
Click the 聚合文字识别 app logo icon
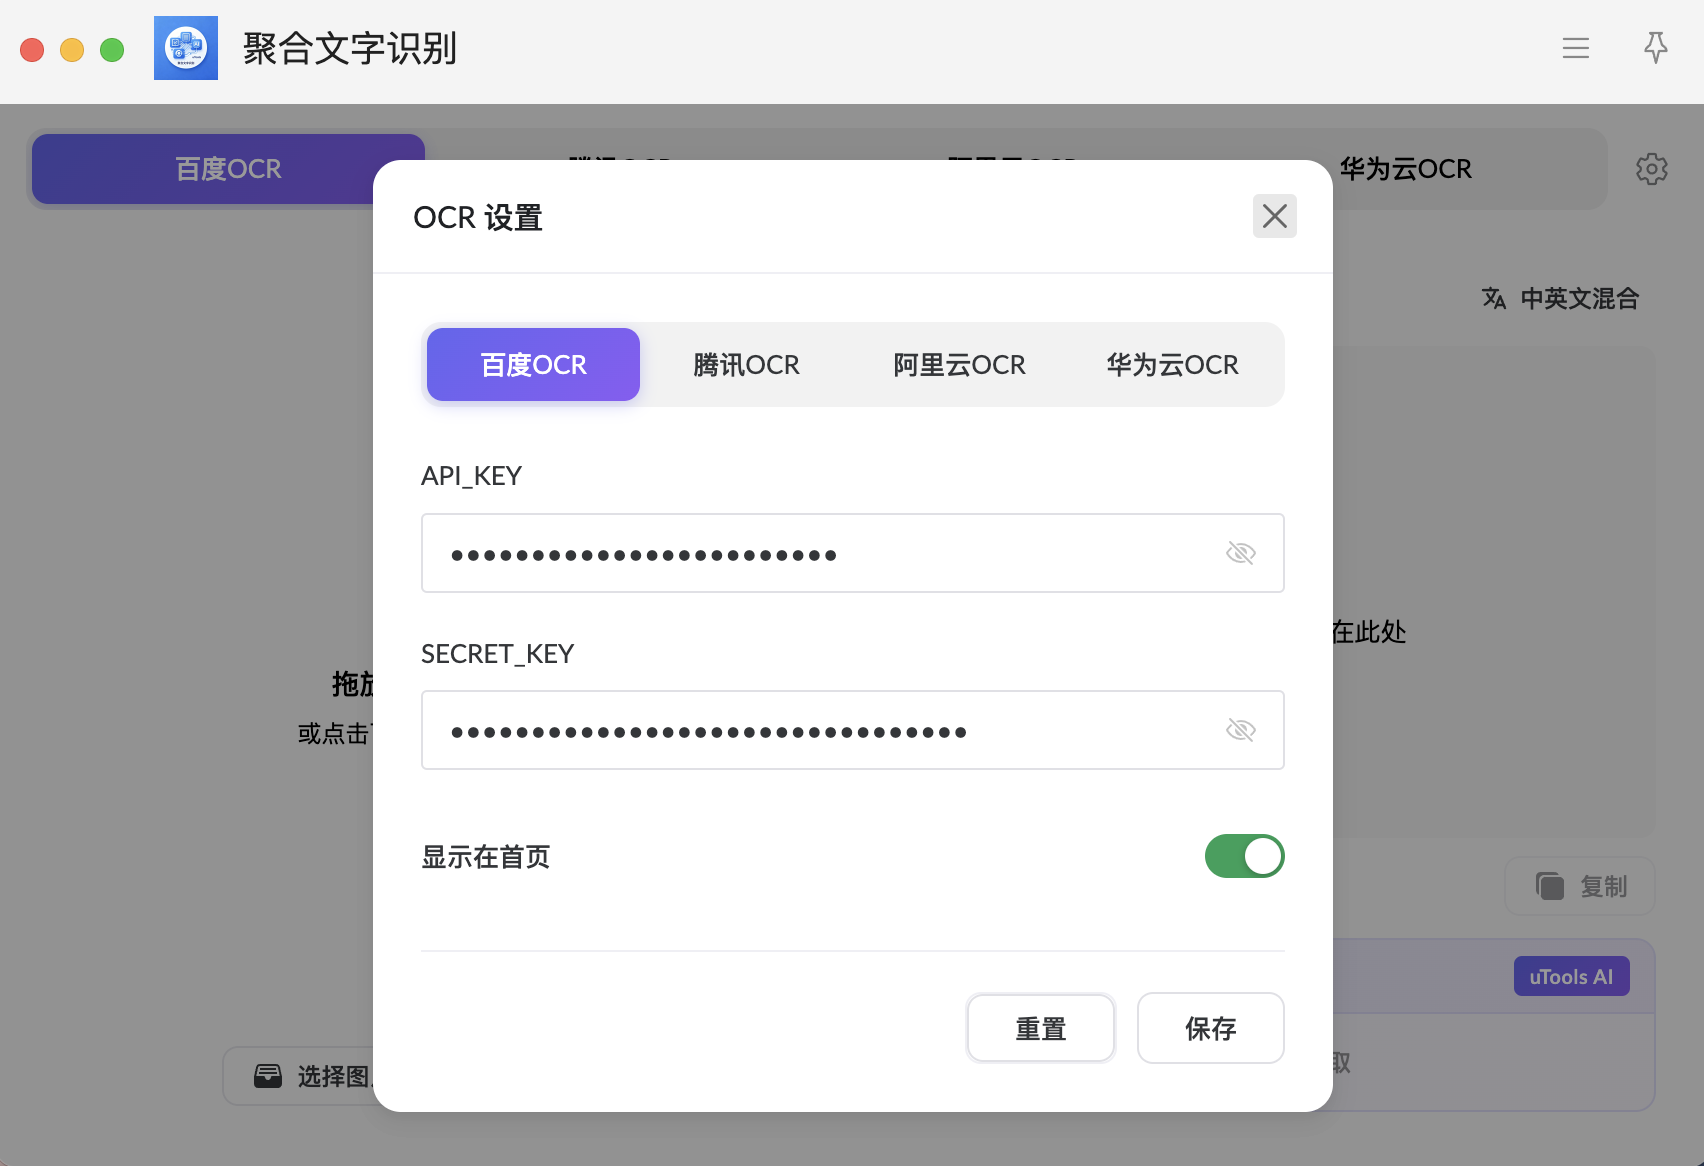pyautogui.click(x=186, y=48)
